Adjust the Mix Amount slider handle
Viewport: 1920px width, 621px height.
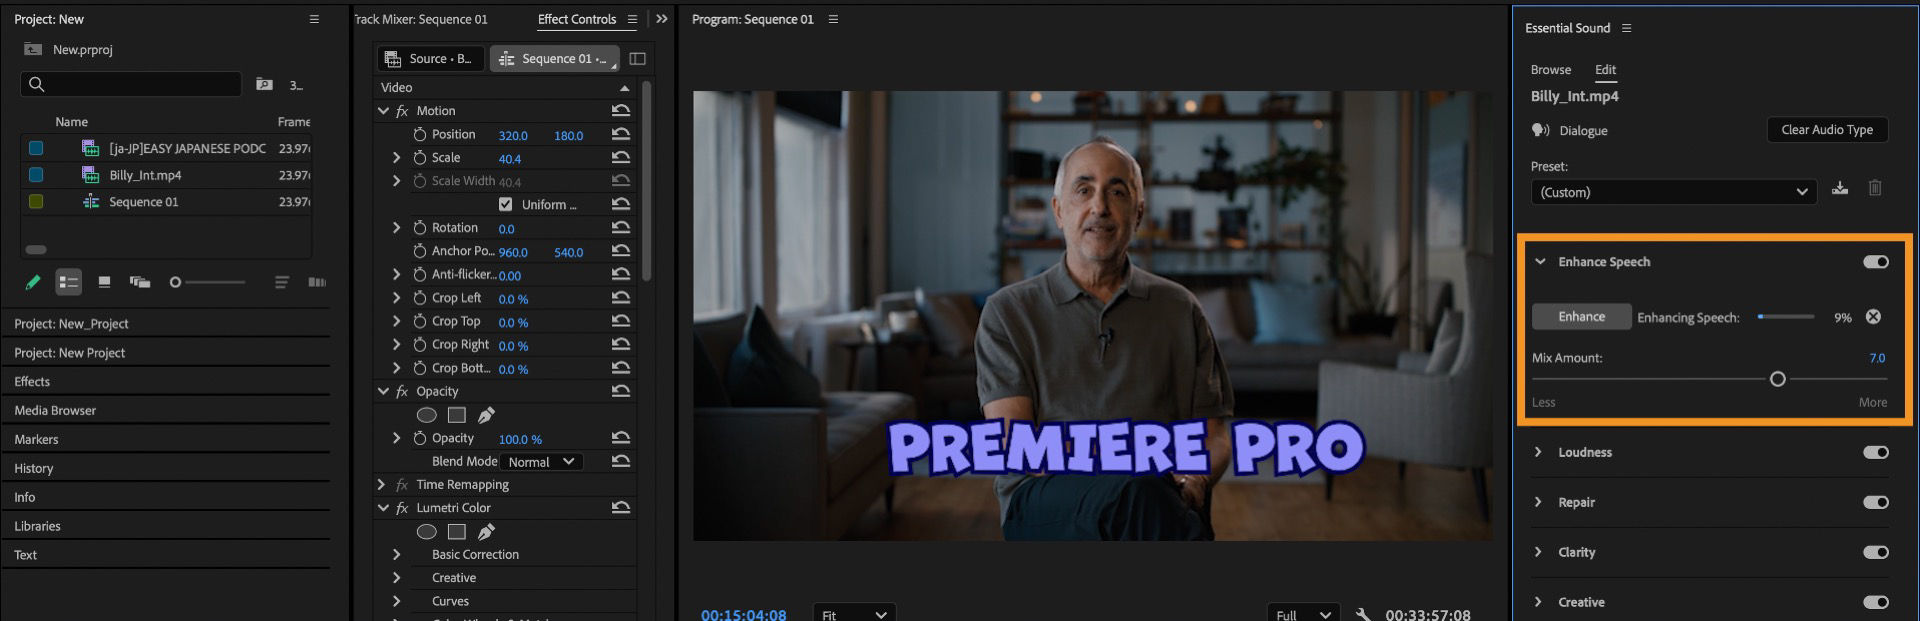click(x=1777, y=379)
